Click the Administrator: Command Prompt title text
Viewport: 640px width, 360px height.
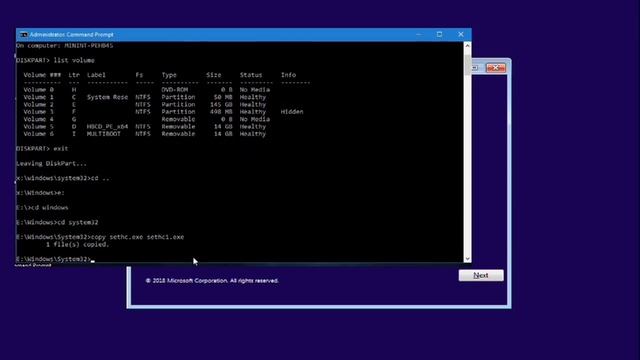point(71,35)
